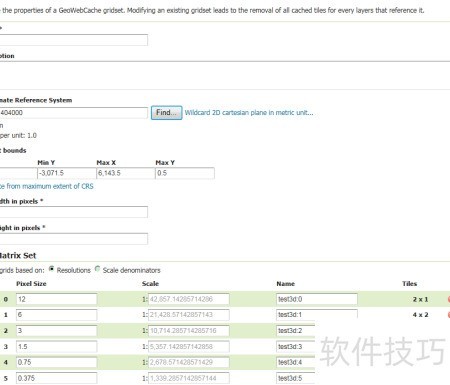This screenshot has height=385, width=450.
Task: Click the Pixel Size field with value 1.5
Action: click(x=57, y=347)
